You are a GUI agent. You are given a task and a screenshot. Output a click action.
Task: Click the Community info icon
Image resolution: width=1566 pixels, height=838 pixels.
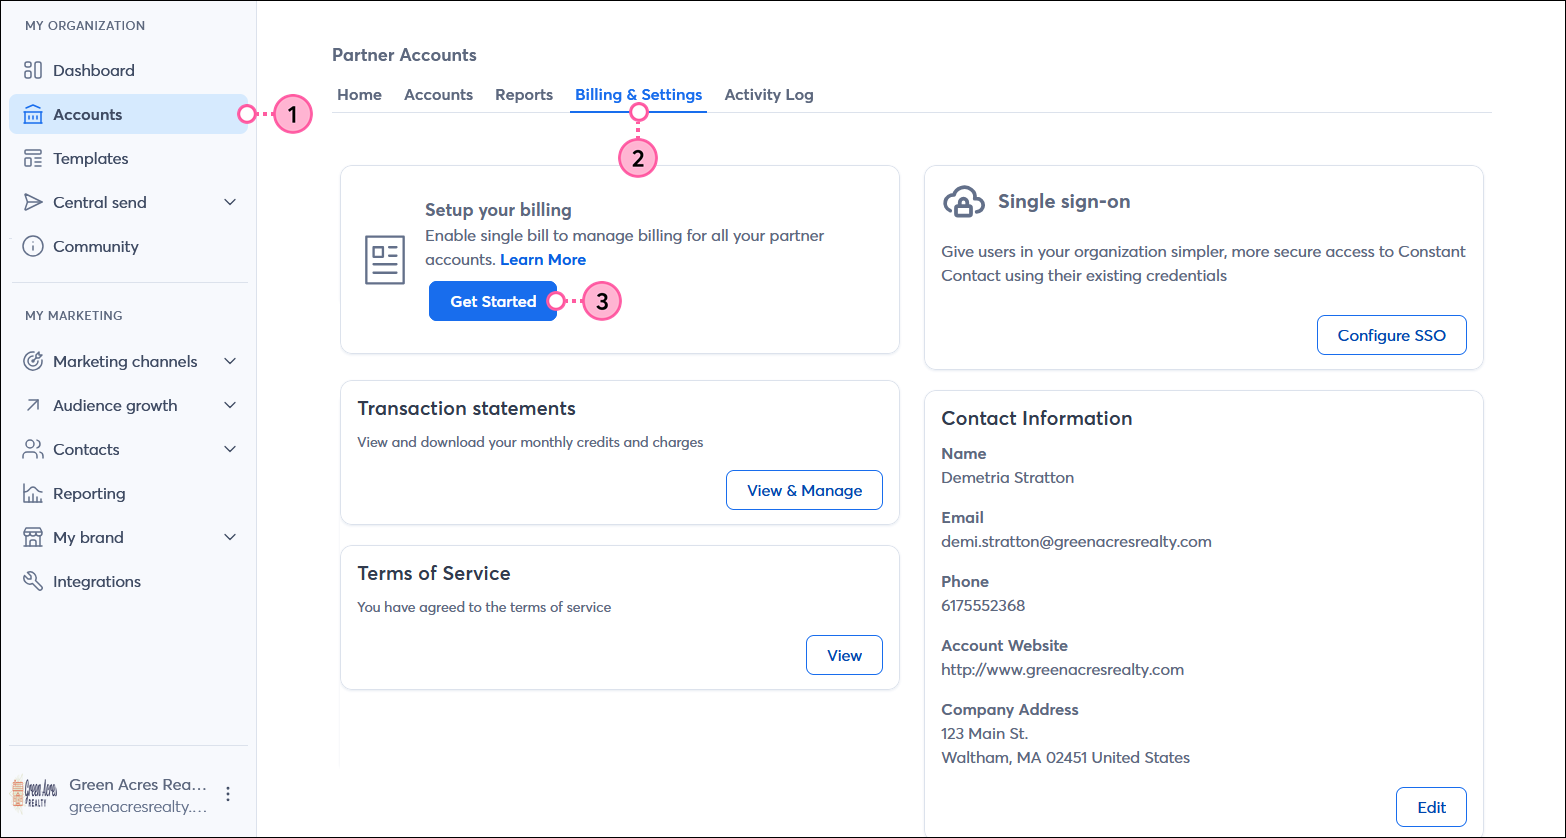tap(33, 246)
